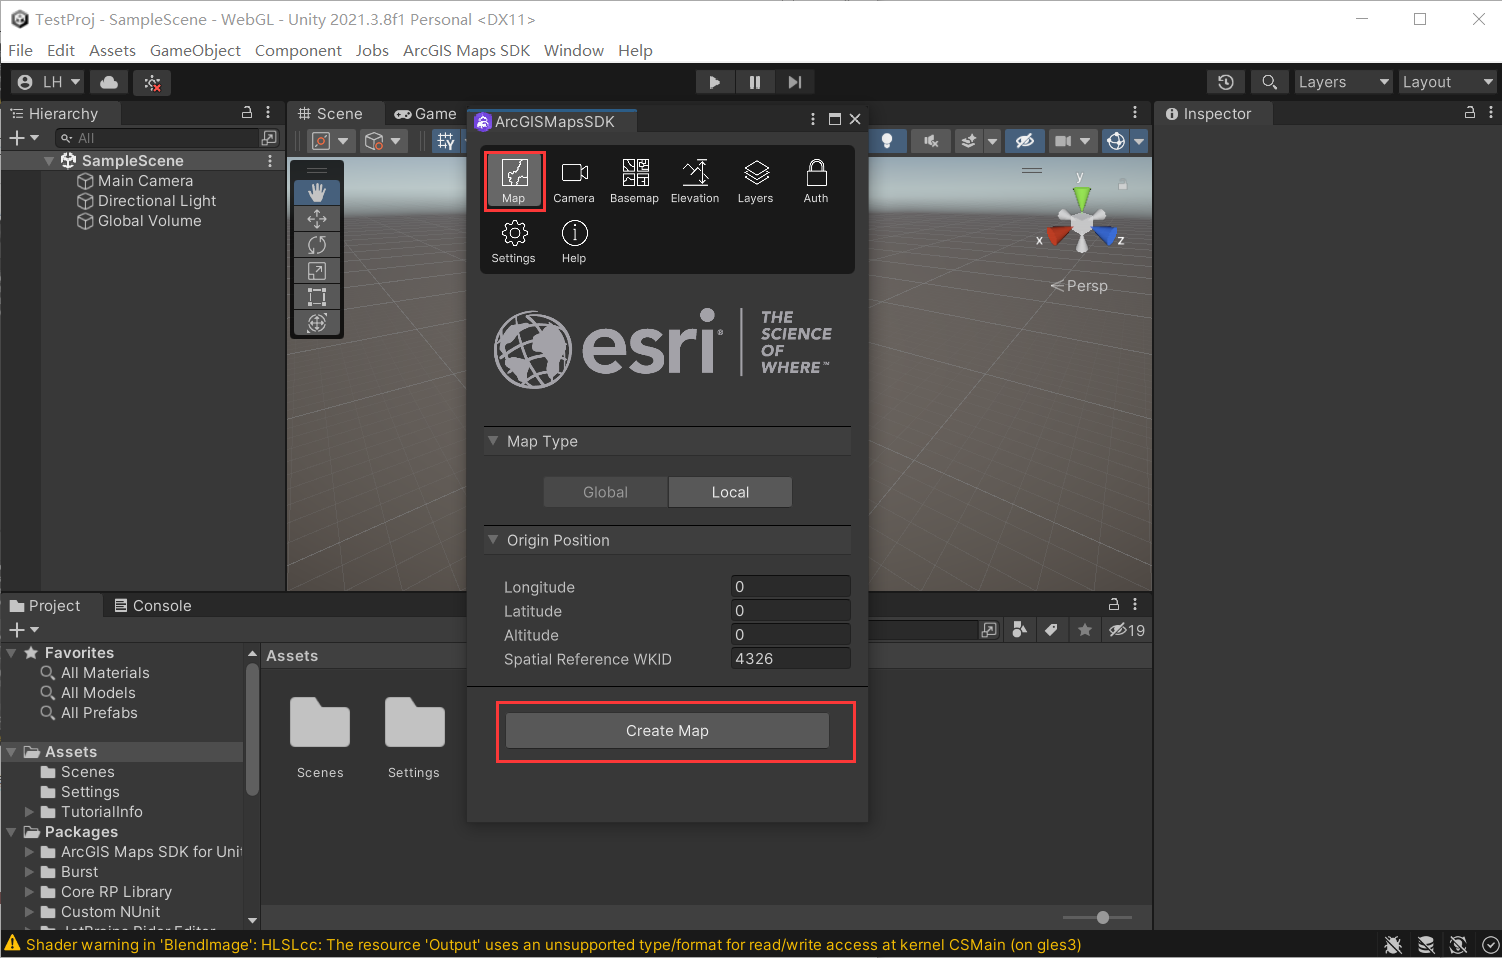Open the Help info icon in ArcGISMapsSDK
This screenshot has height=958, width=1502.
574,242
